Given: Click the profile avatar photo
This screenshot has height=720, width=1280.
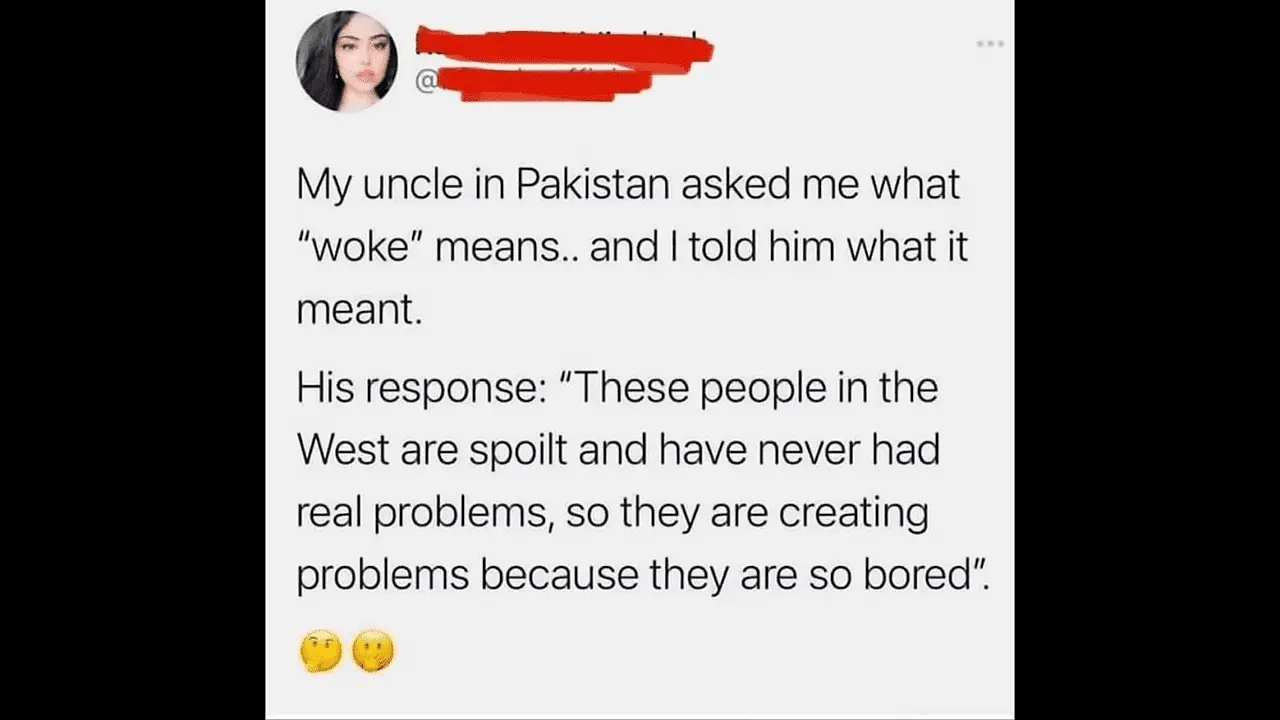Looking at the screenshot, I should click(x=346, y=61).
